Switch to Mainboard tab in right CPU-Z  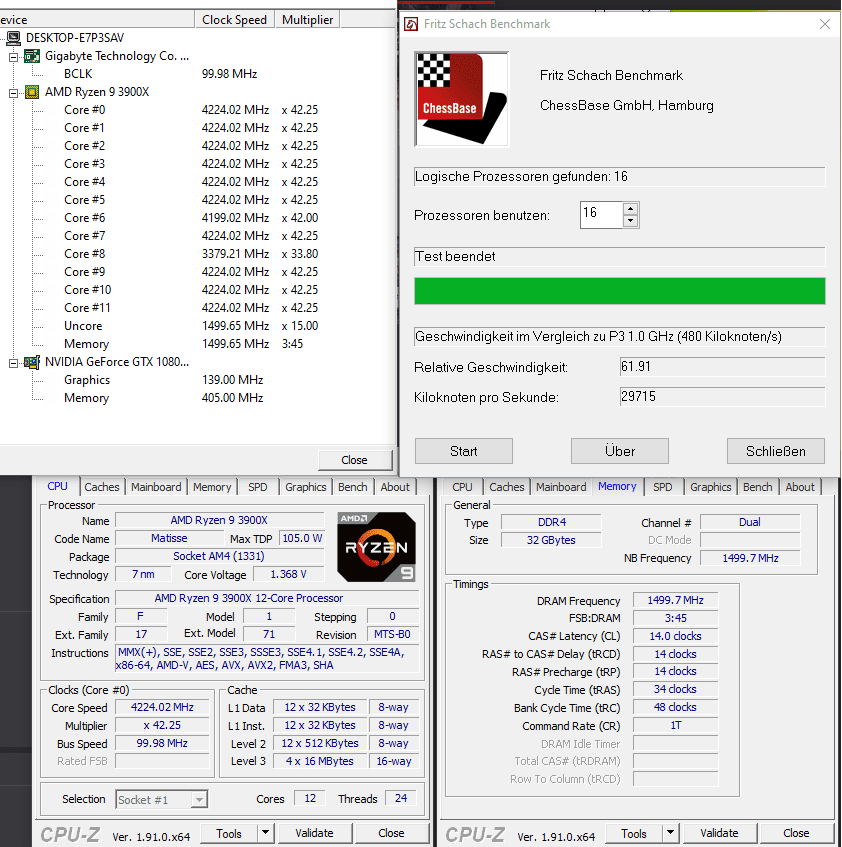pos(561,487)
